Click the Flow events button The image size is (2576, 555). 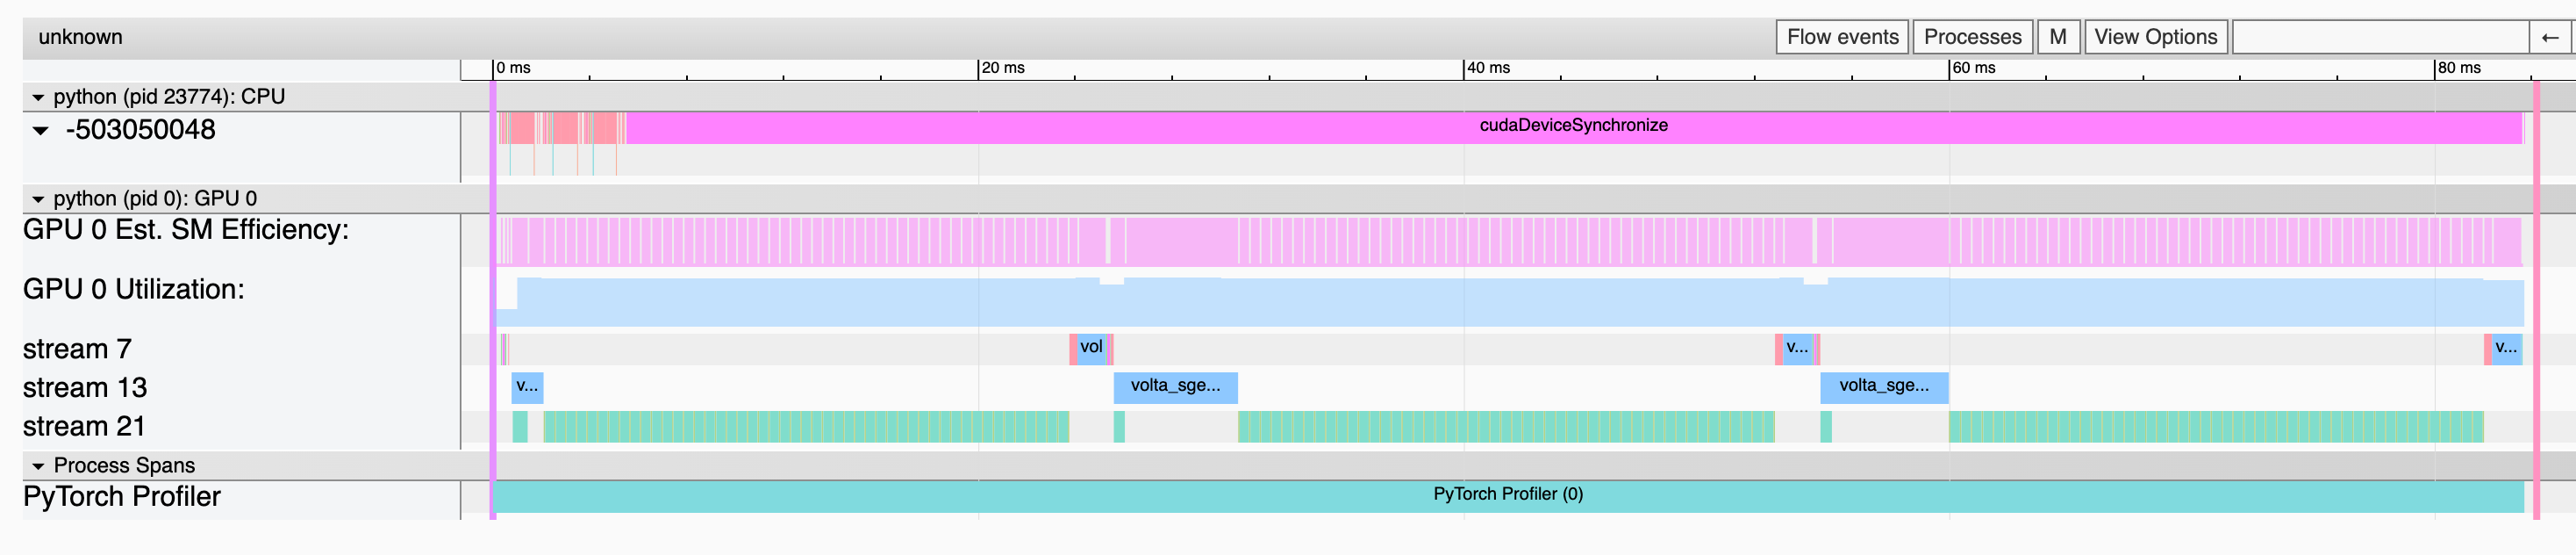(1842, 37)
